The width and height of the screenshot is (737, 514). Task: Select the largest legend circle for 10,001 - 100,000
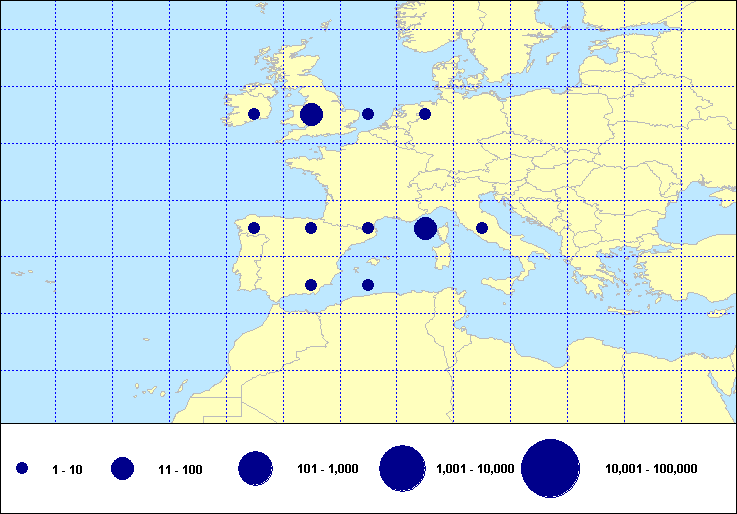[551, 468]
